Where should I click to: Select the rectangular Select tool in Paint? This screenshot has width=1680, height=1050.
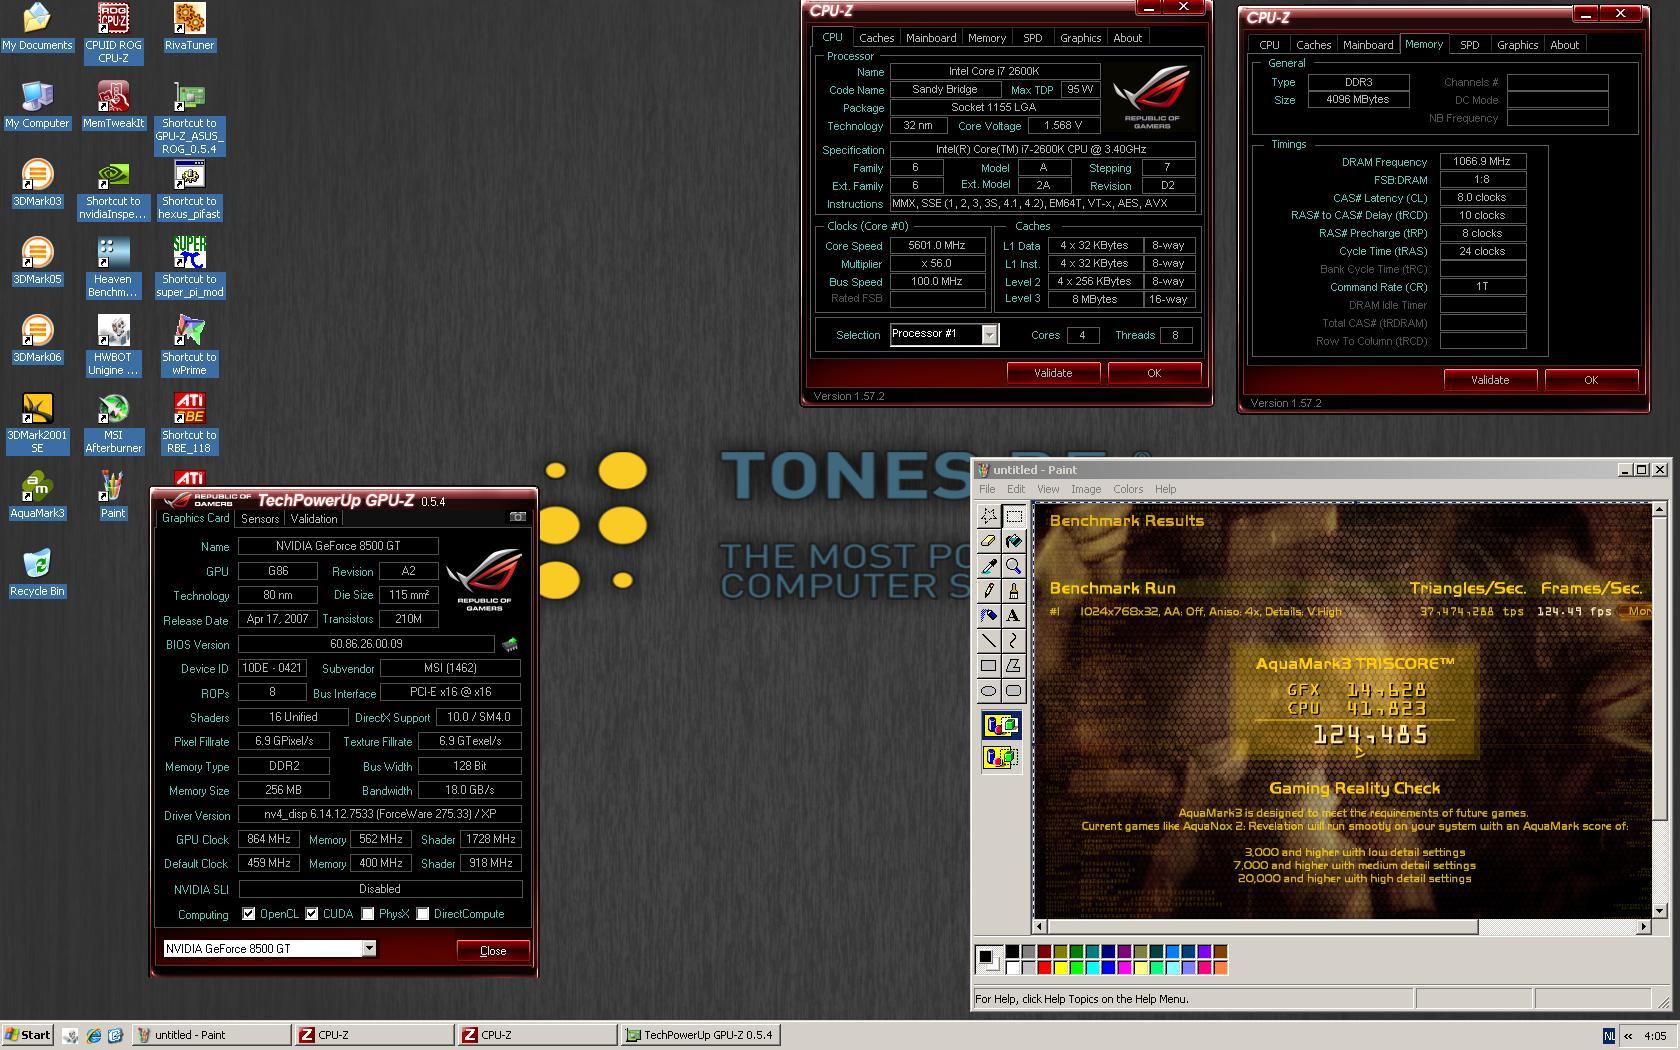[x=1013, y=516]
